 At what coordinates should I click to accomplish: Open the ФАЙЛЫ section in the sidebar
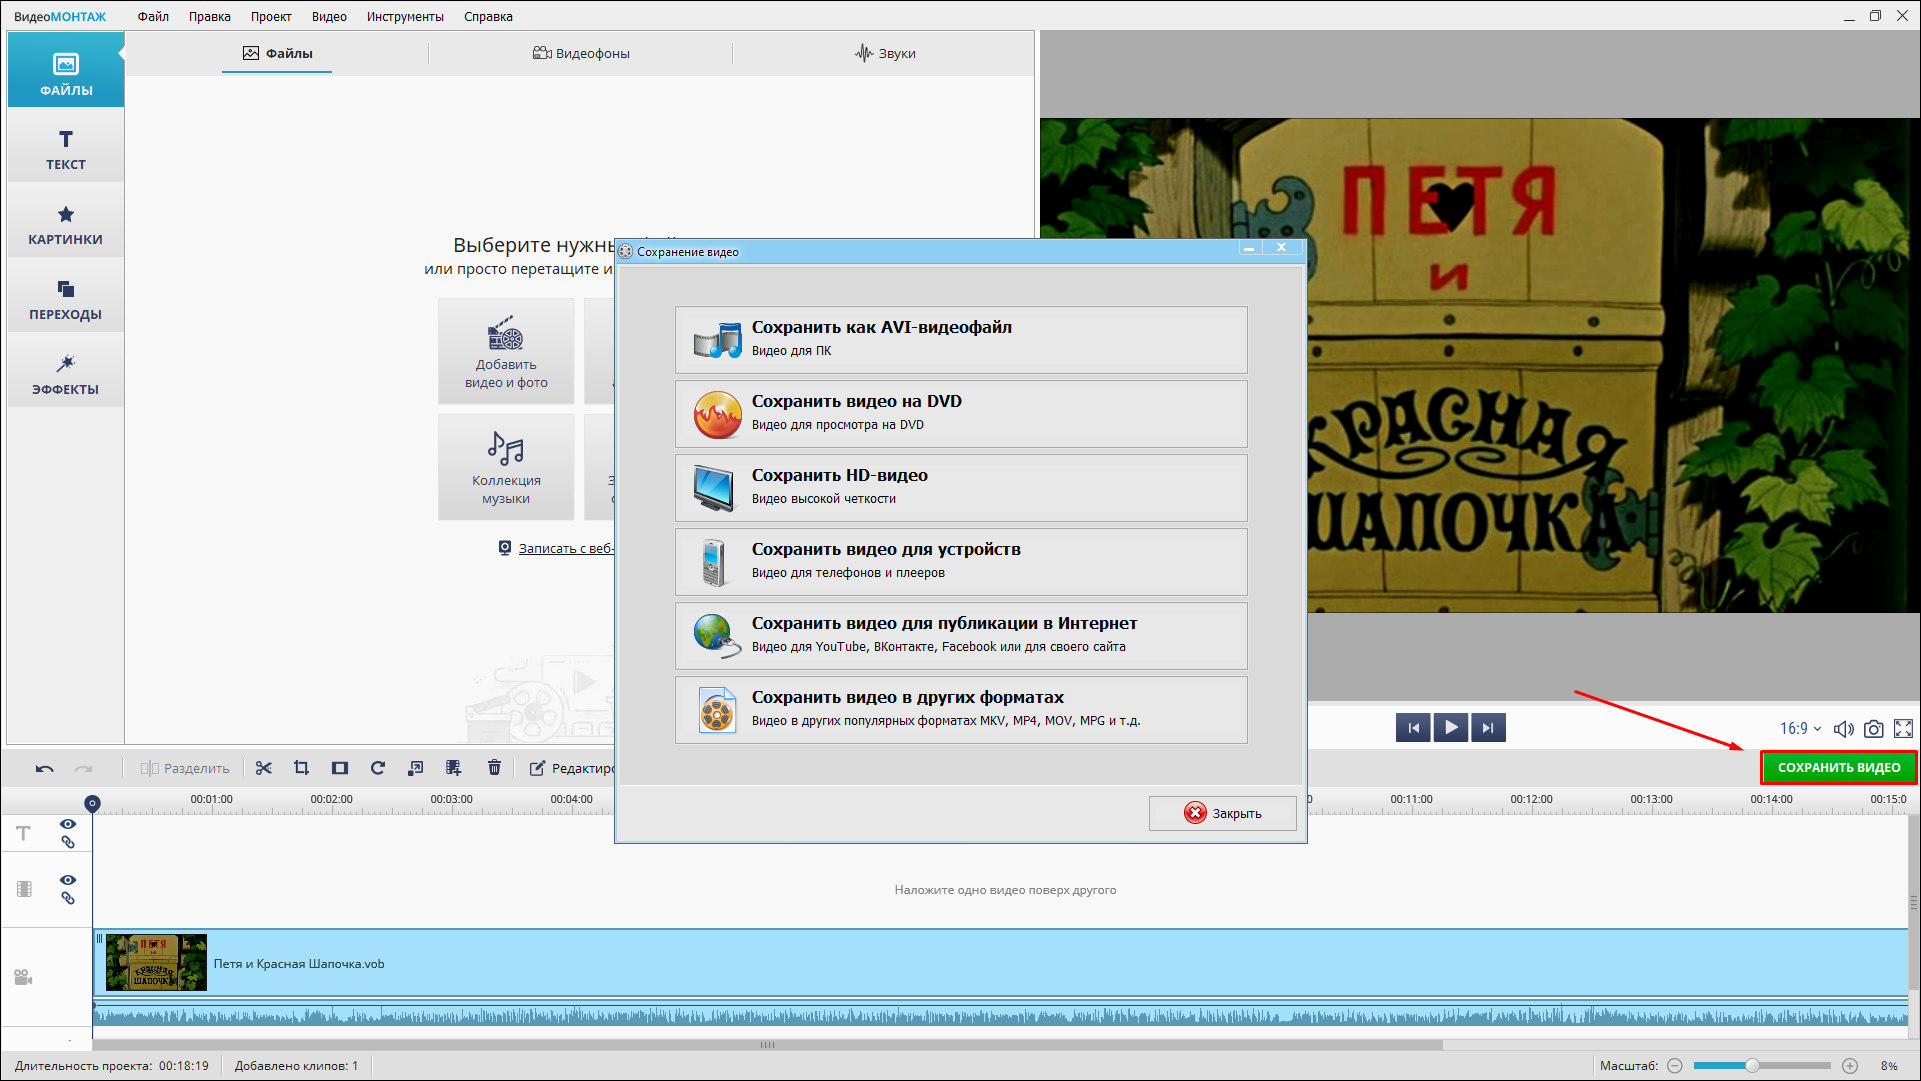coord(66,70)
